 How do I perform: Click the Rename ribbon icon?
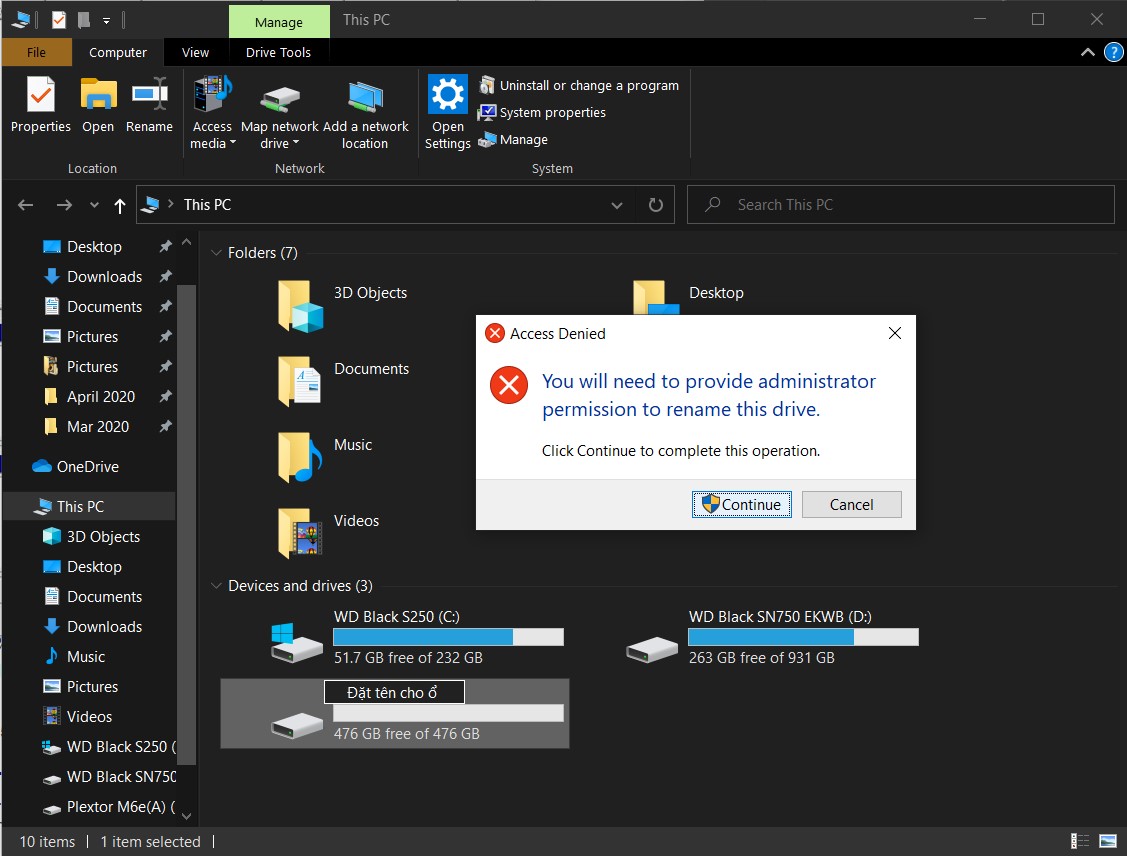[x=149, y=104]
